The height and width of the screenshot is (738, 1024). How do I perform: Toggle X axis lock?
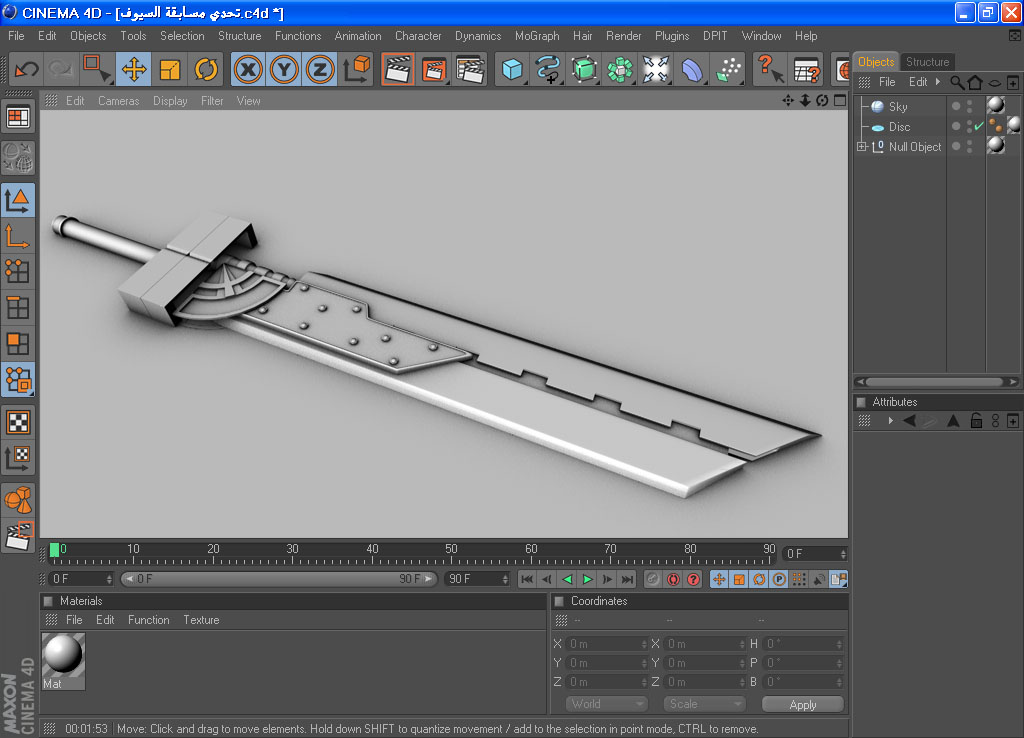pyautogui.click(x=248, y=69)
